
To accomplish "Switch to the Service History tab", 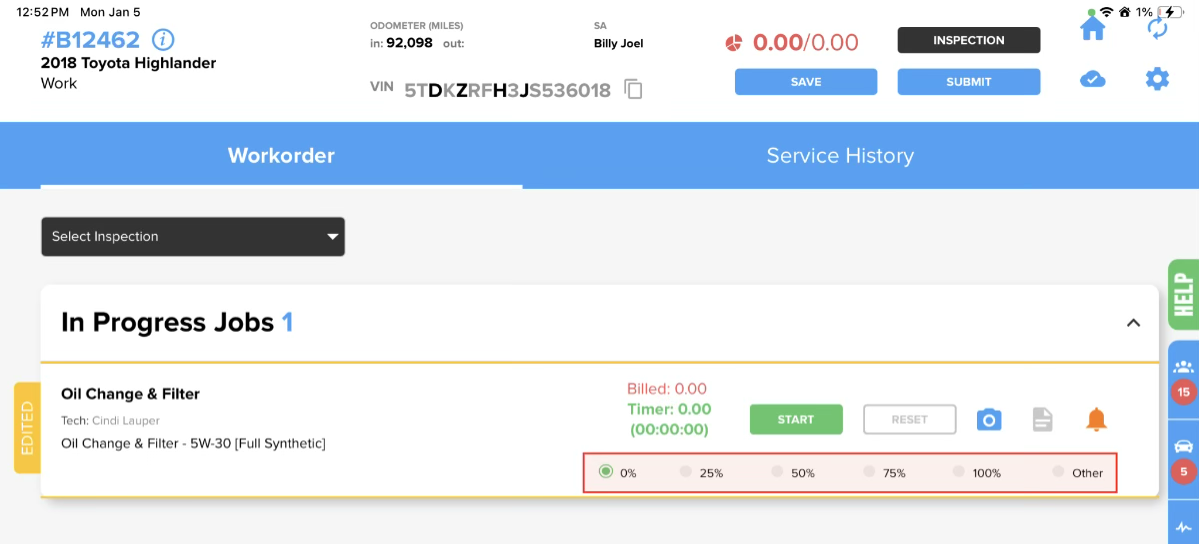I will point(840,155).
